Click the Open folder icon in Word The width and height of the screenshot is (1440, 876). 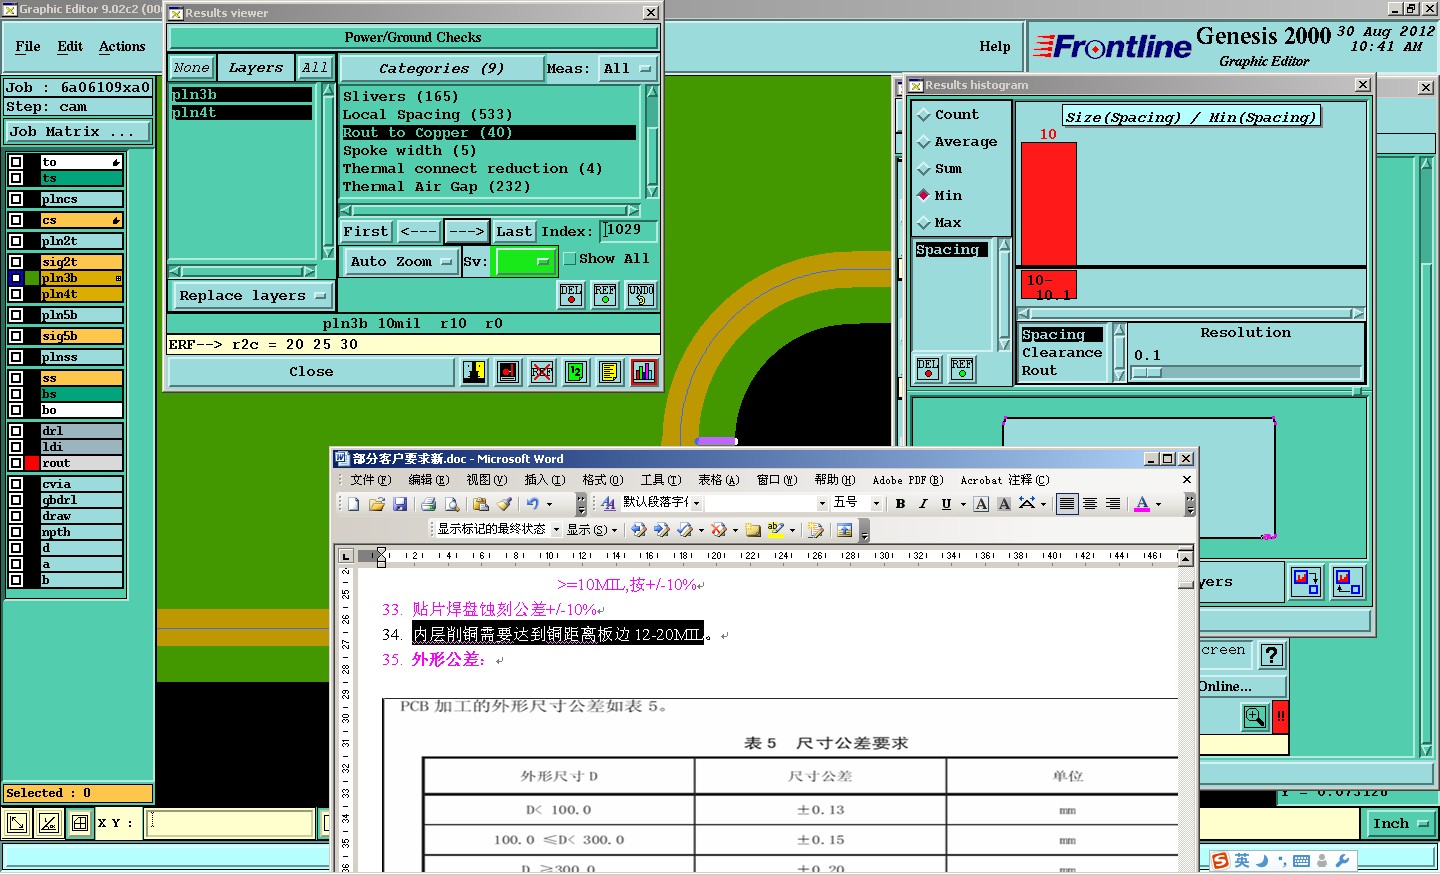pos(376,504)
